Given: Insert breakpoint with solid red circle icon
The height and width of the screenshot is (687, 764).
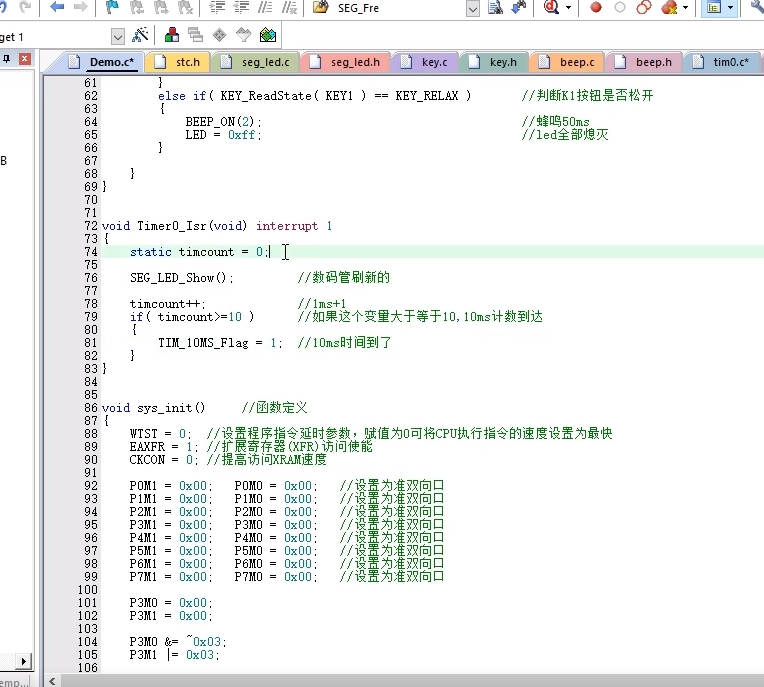Looking at the screenshot, I should (595, 7).
